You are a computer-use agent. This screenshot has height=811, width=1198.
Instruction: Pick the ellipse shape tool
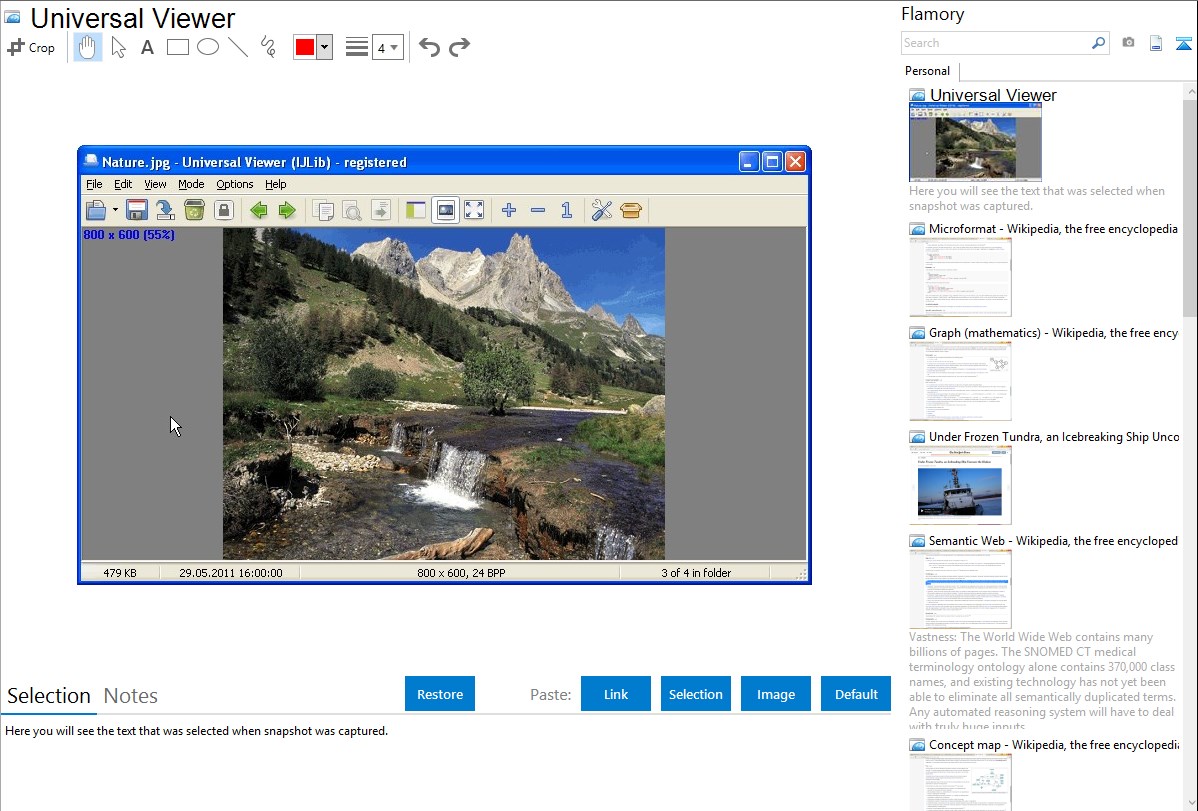(208, 47)
